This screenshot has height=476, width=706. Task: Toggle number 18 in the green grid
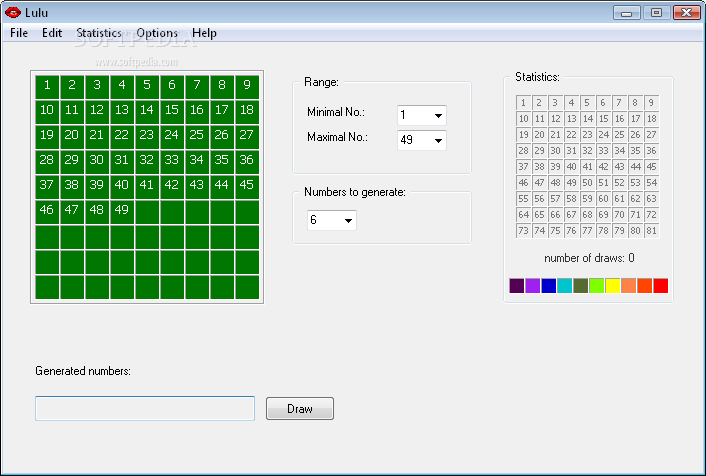pos(247,112)
